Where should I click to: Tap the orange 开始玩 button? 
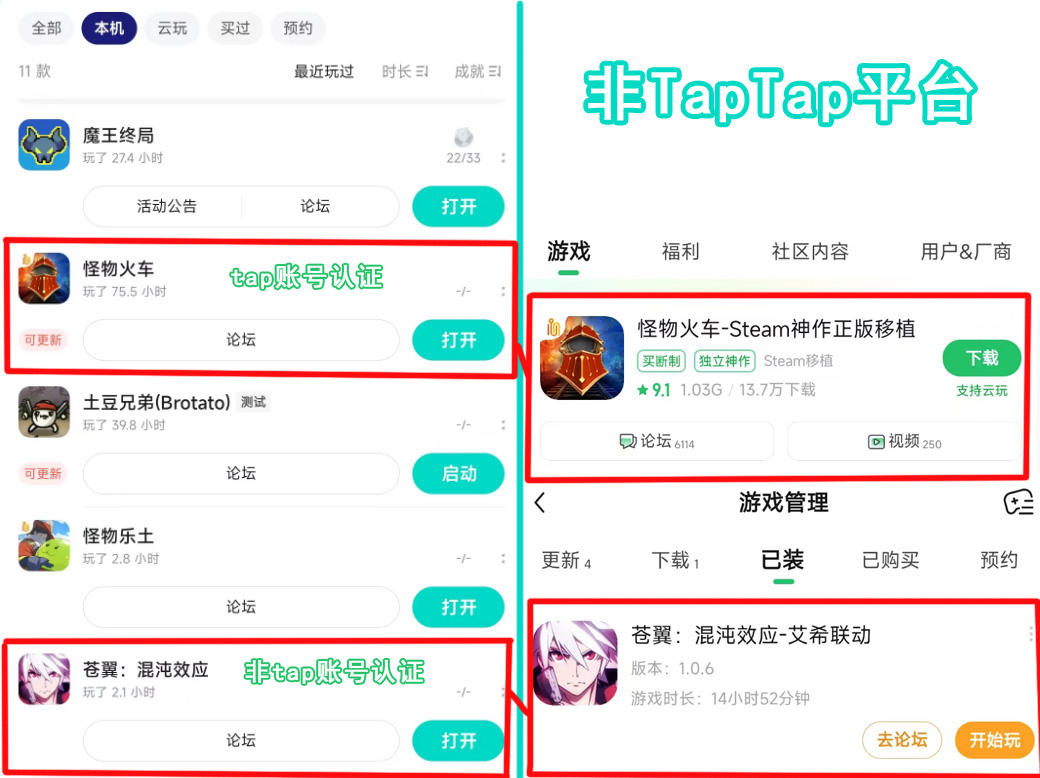point(994,740)
